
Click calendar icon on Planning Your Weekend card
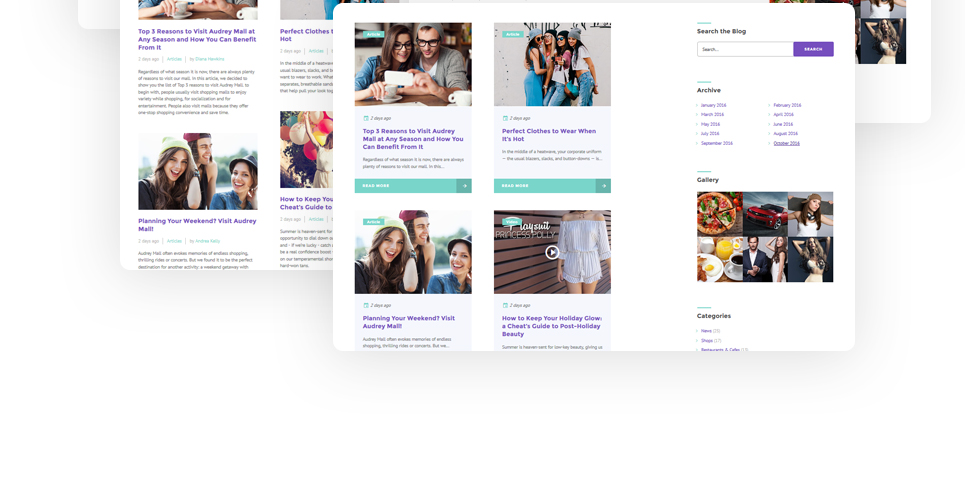(366, 305)
